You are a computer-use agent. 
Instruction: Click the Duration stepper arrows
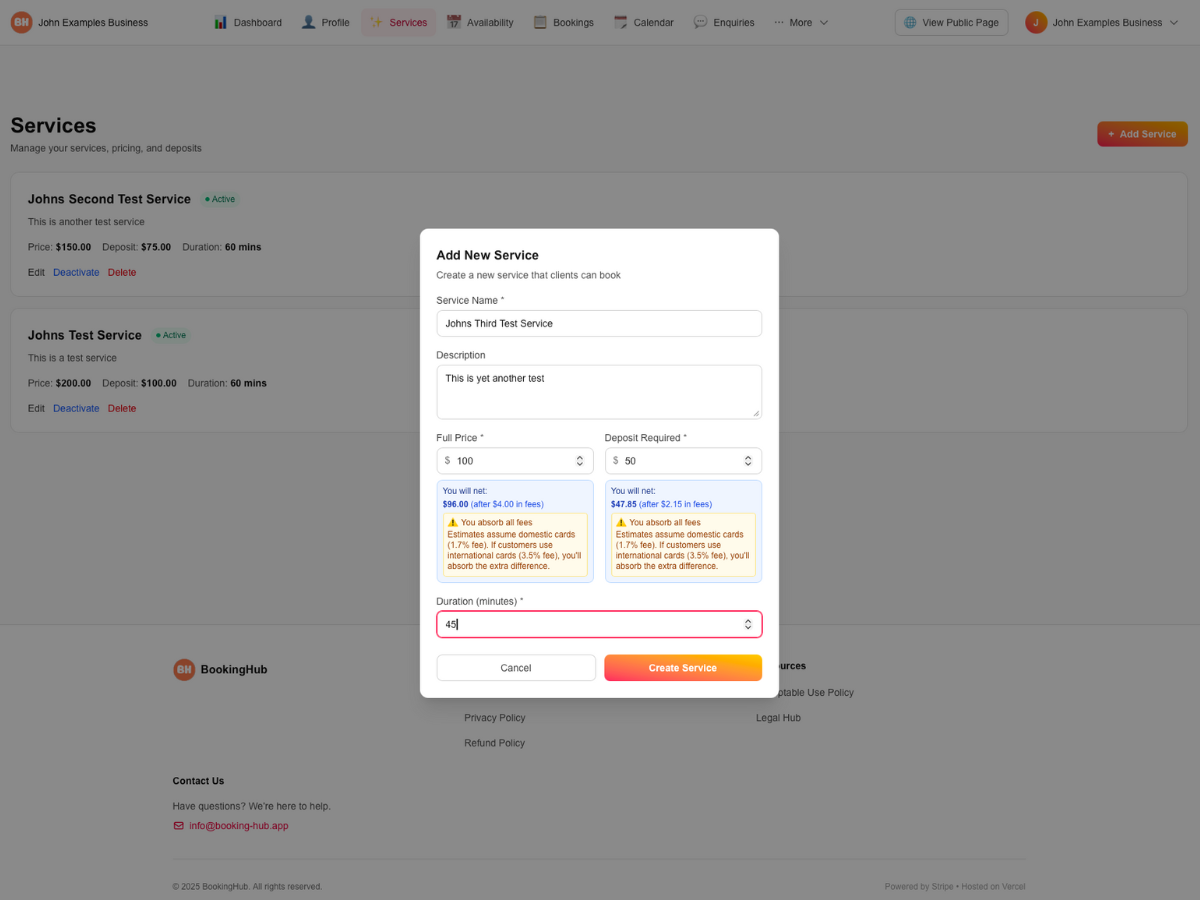pyautogui.click(x=748, y=623)
